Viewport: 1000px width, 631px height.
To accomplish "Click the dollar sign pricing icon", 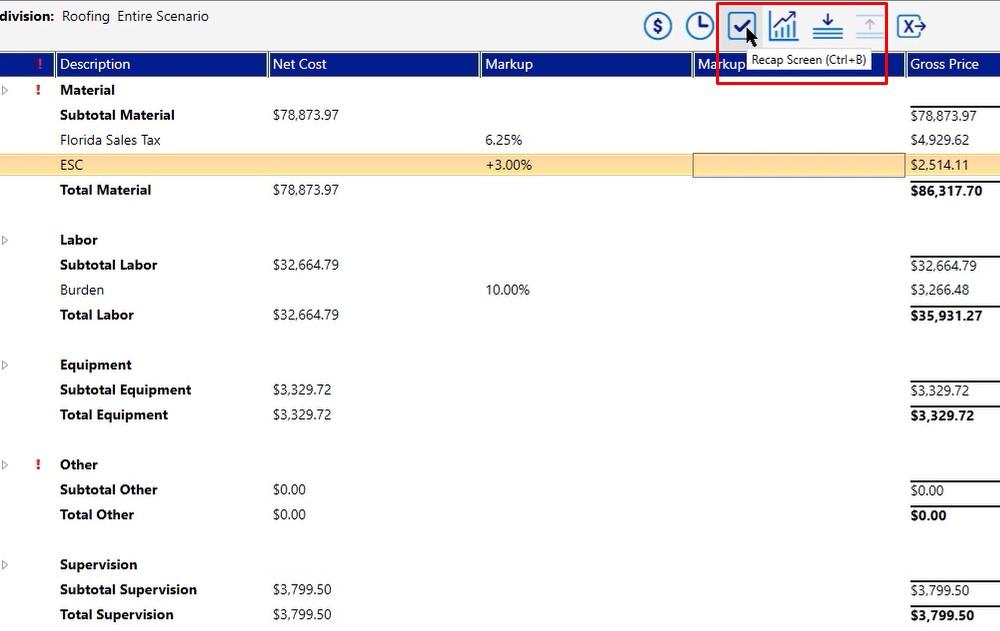I will 658,27.
